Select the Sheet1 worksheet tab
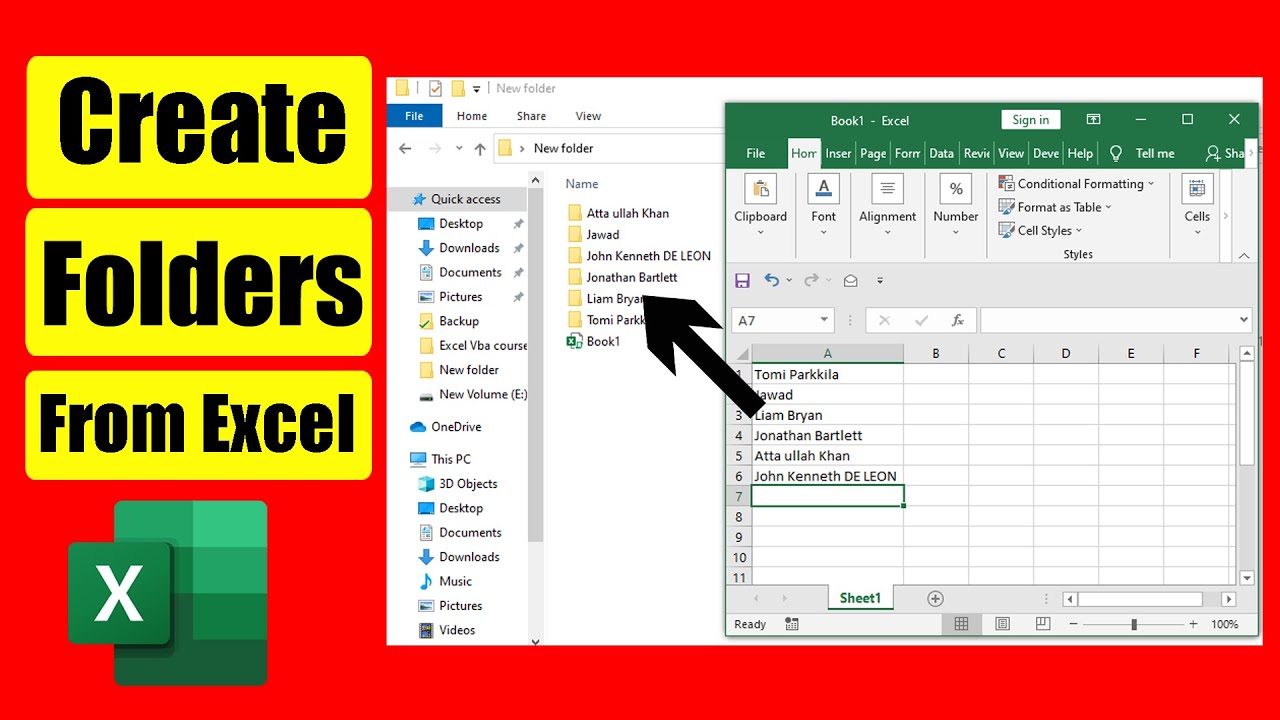1280x720 pixels. click(x=860, y=598)
